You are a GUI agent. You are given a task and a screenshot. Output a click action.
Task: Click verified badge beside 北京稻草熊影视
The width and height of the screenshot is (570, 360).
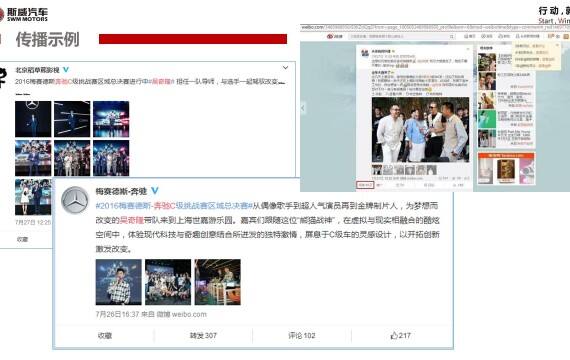pos(66,69)
